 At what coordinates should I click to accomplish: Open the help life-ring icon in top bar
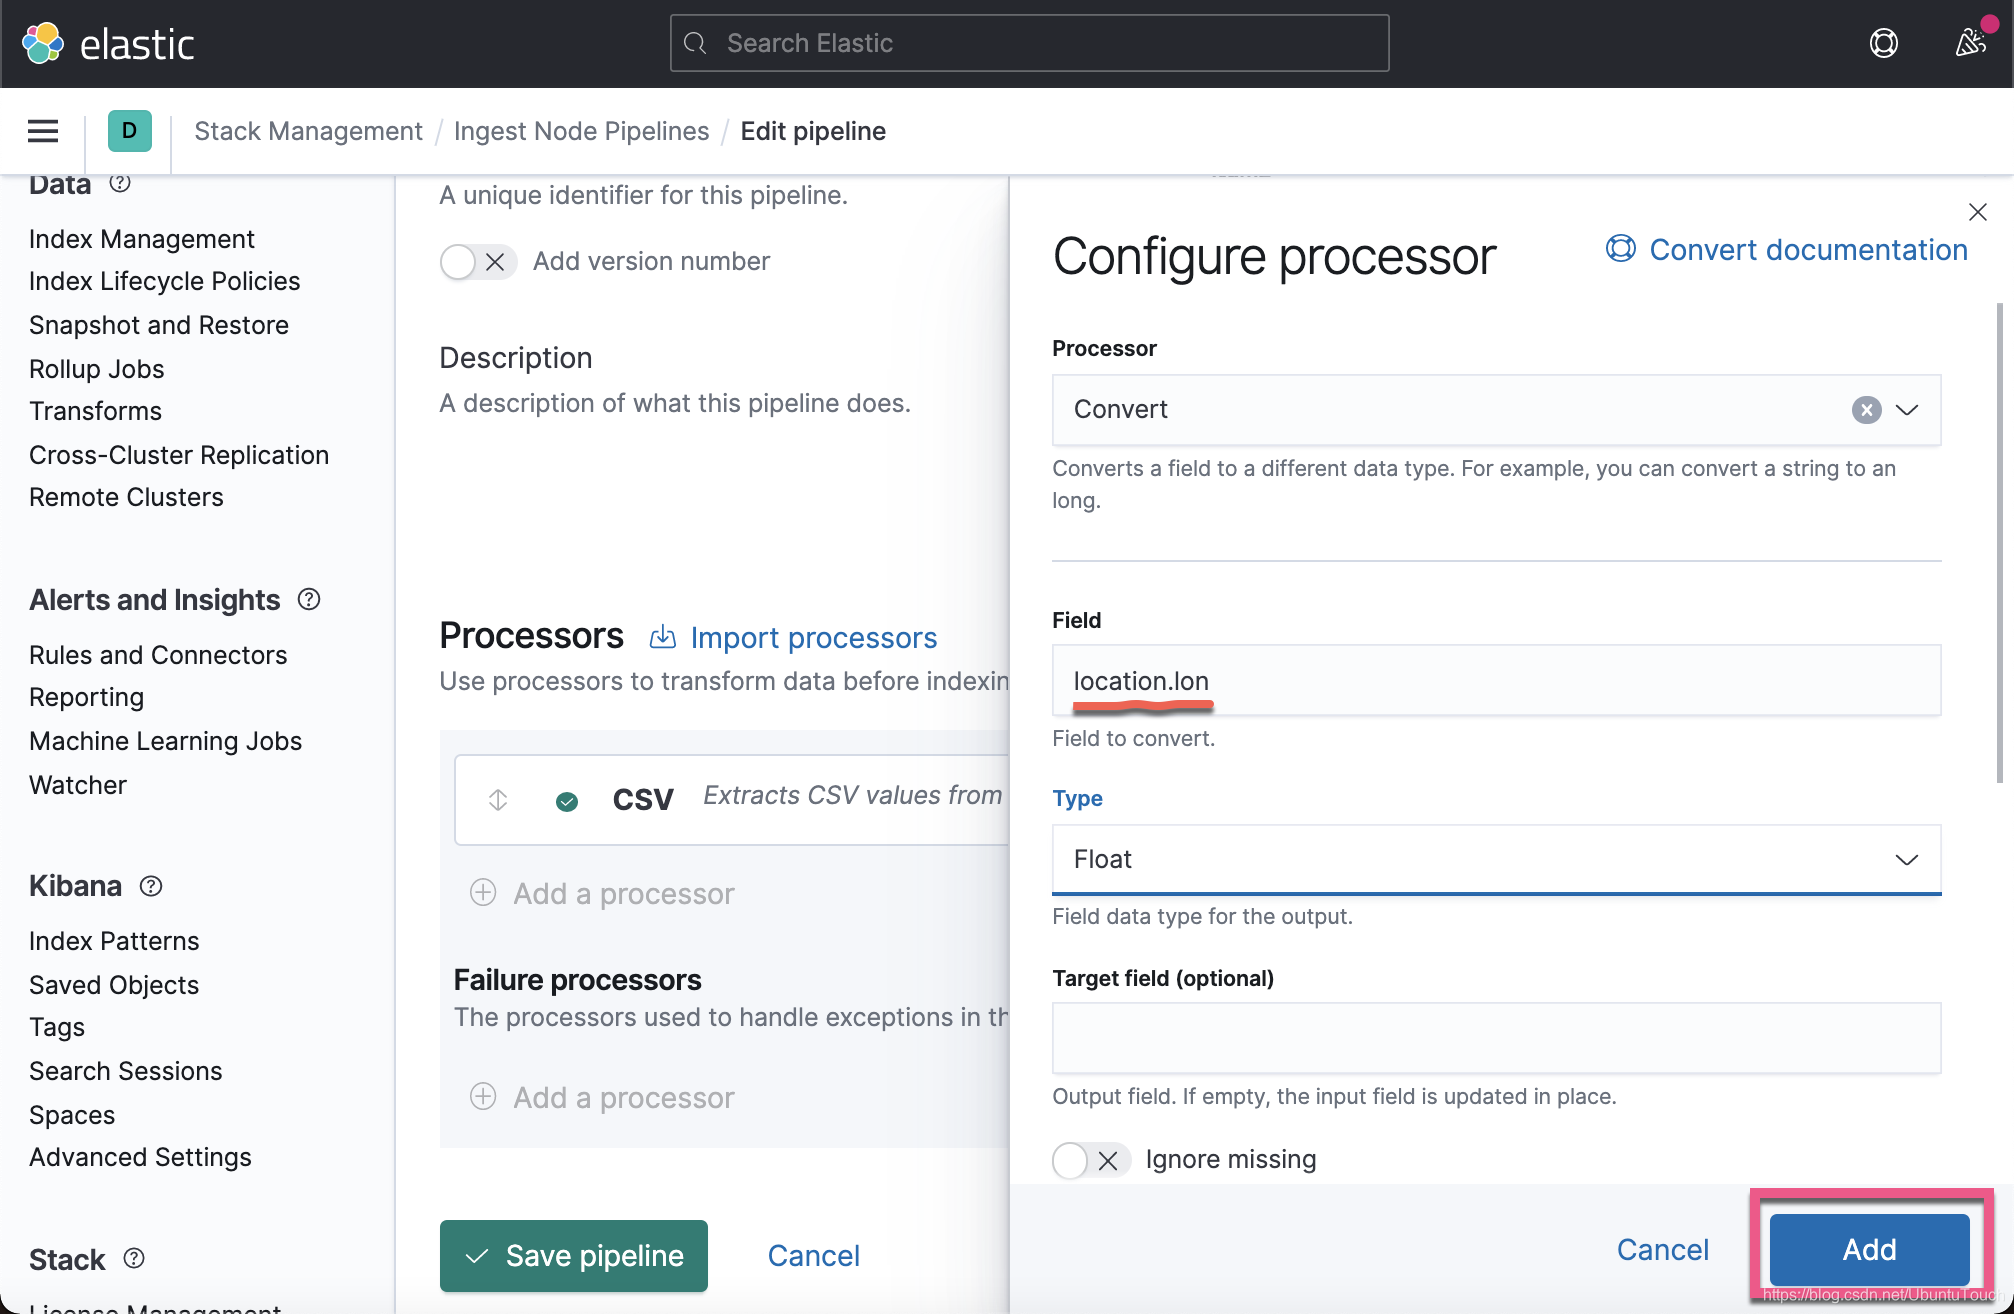click(1884, 43)
